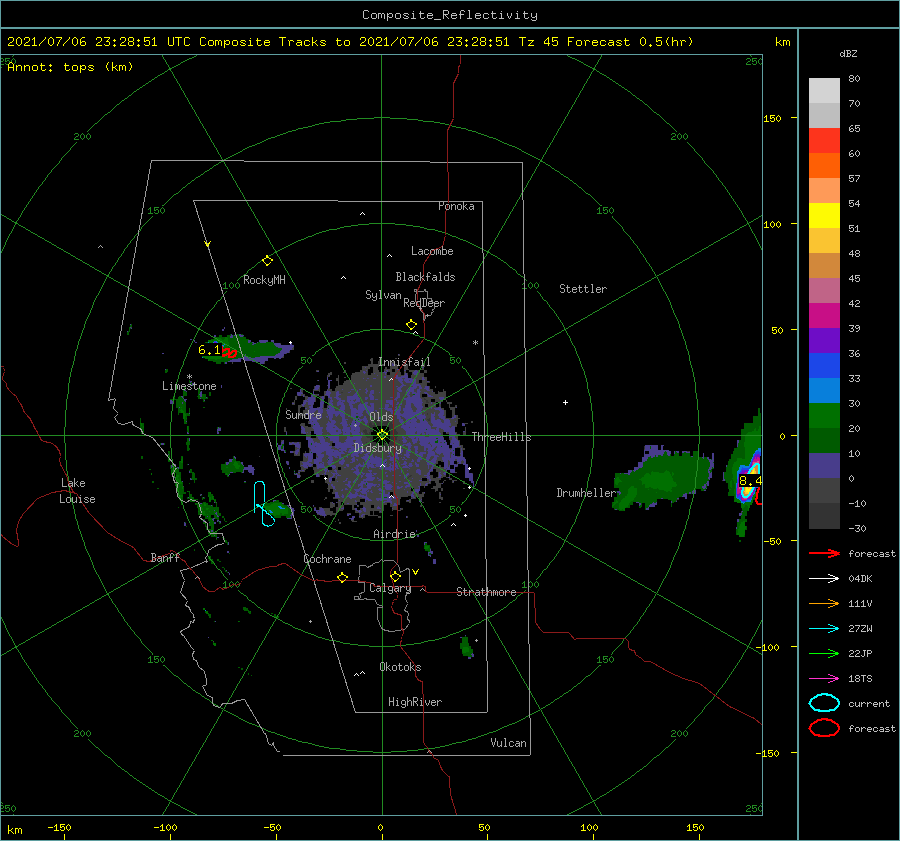Click the yellow v marker east of Calgary
The width and height of the screenshot is (900, 841).
(x=415, y=572)
